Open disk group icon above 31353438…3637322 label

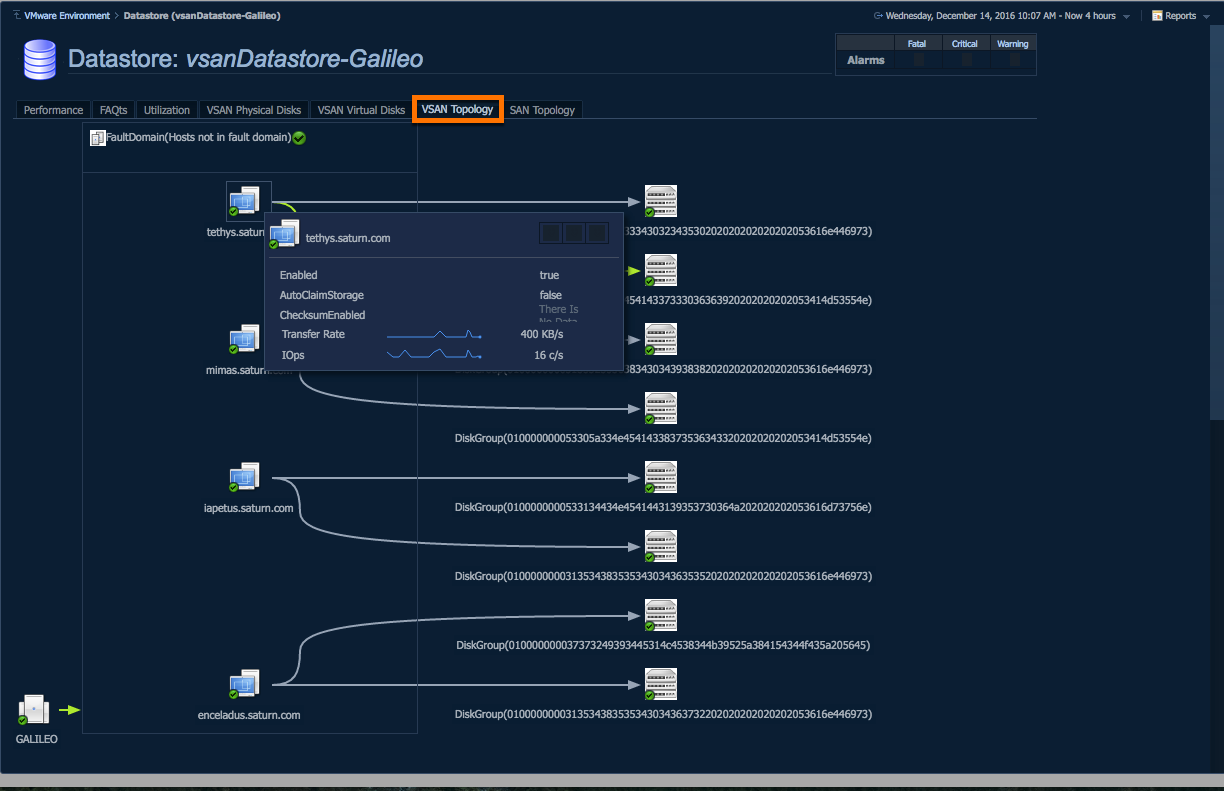coord(660,685)
